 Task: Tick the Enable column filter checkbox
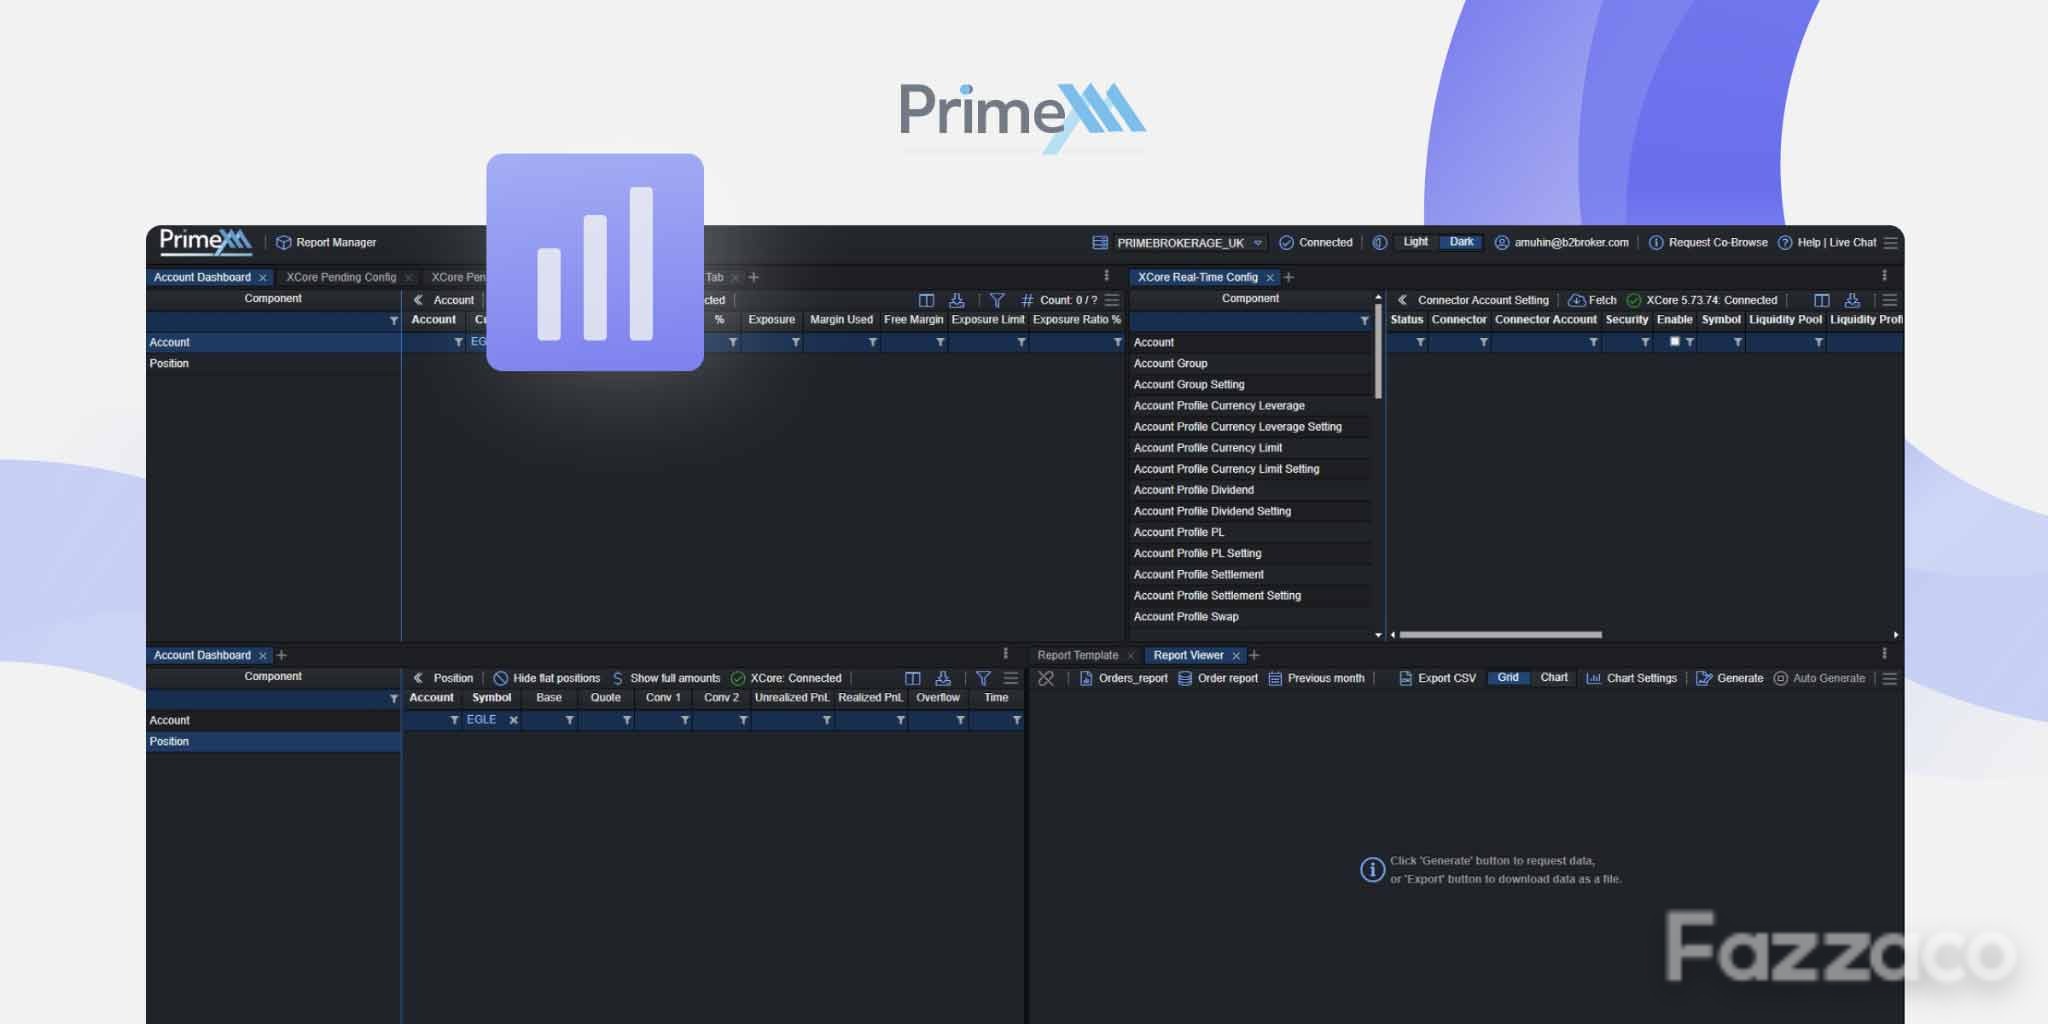(x=1675, y=342)
